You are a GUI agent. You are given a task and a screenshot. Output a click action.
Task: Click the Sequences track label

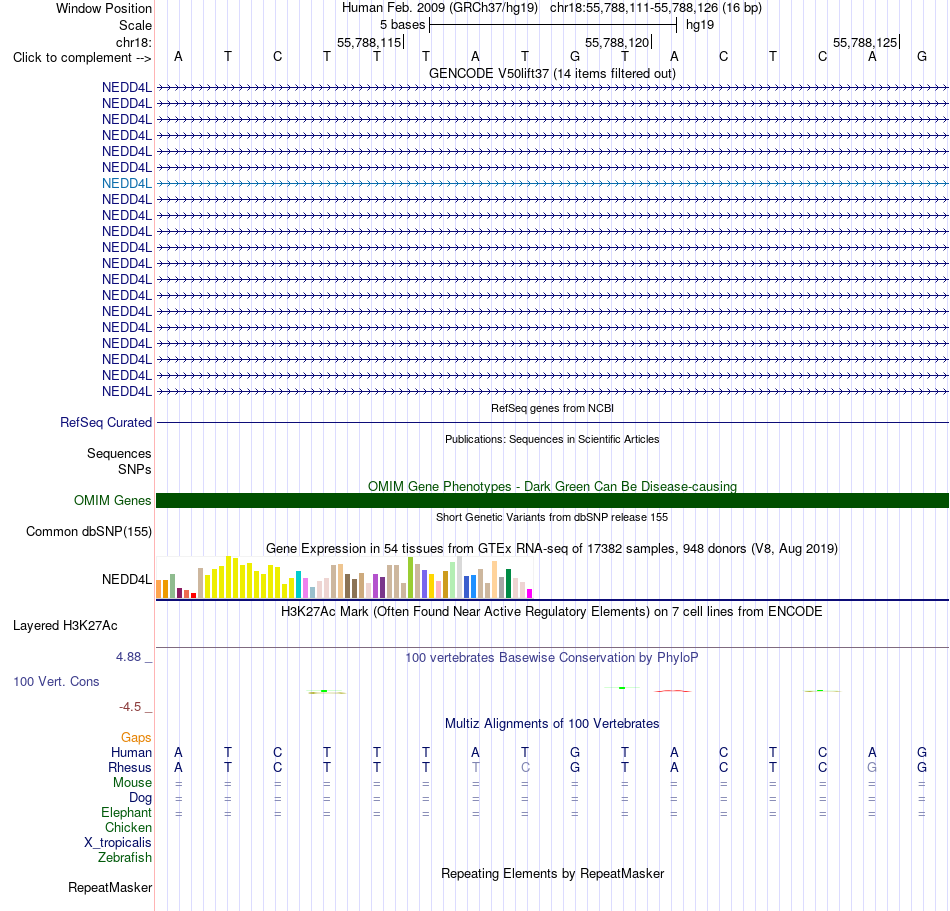[x=119, y=453]
